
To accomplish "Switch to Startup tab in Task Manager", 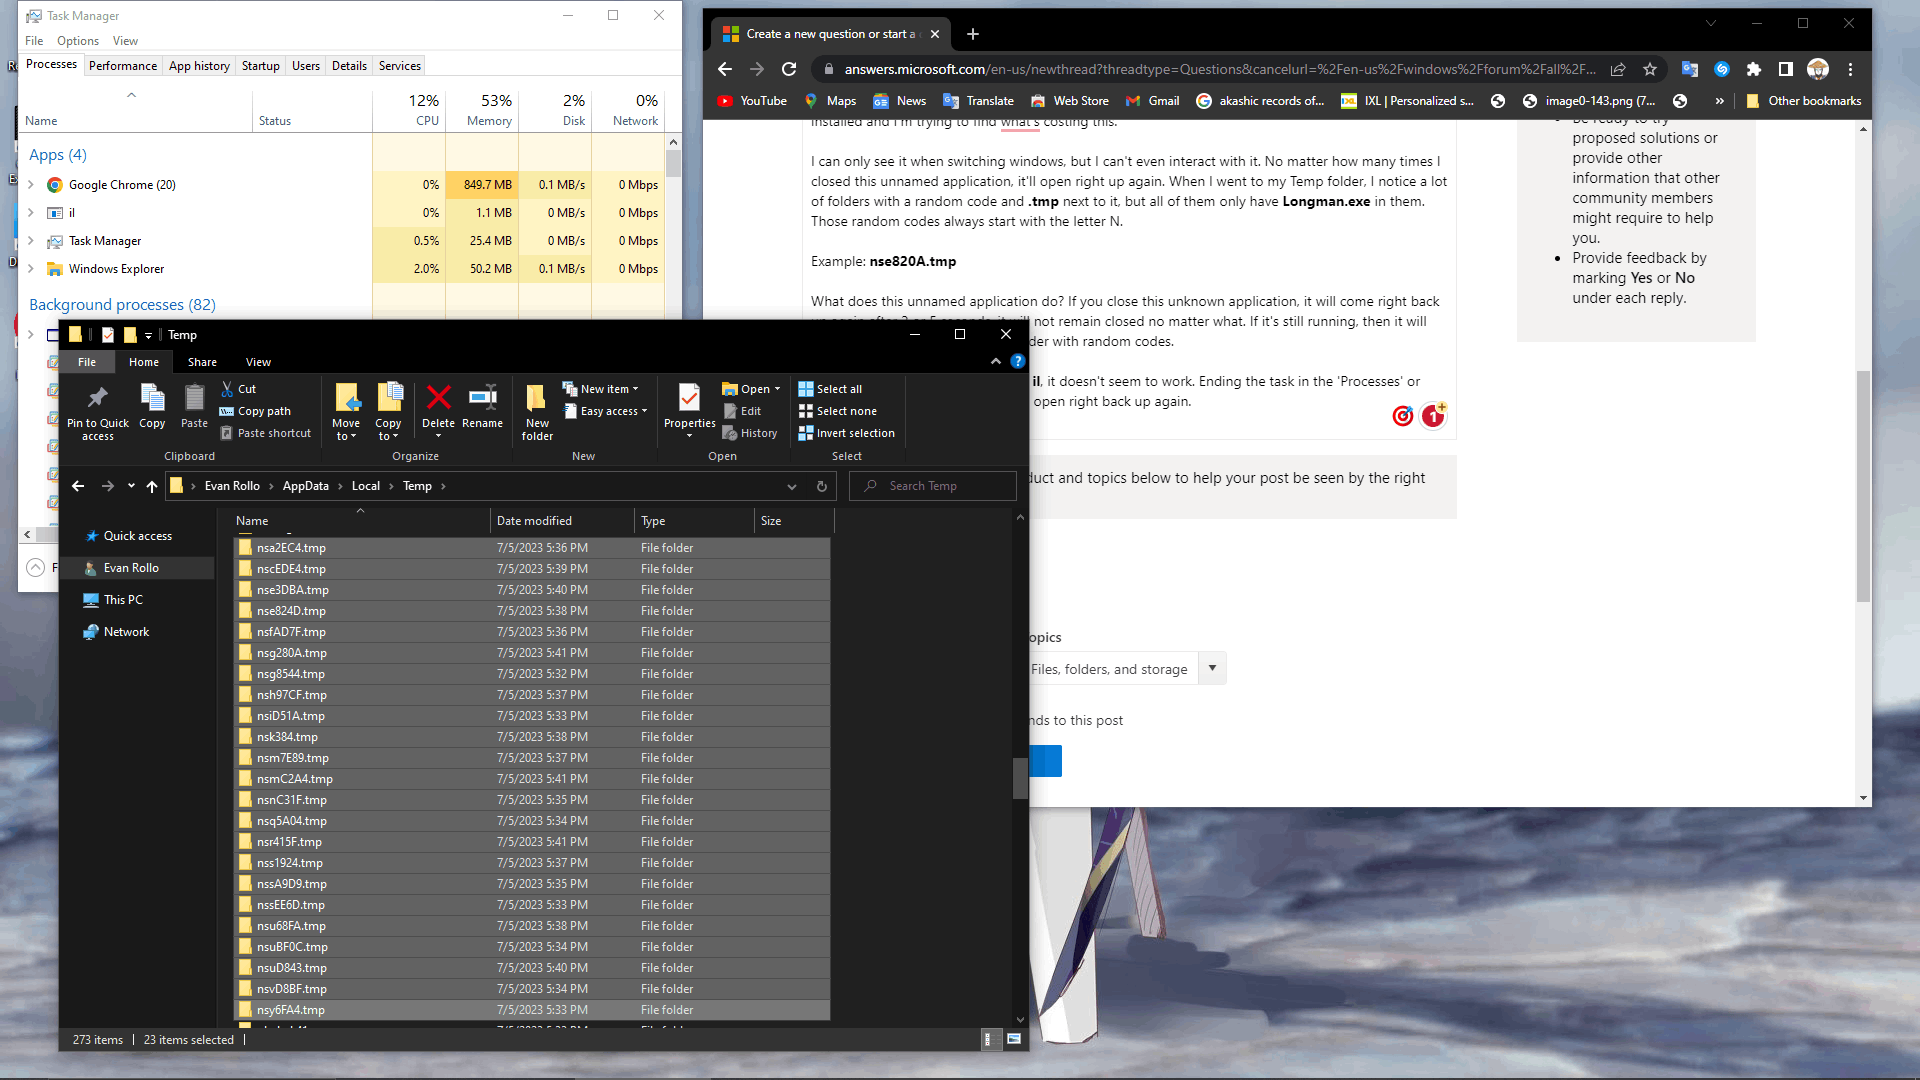I will click(261, 66).
